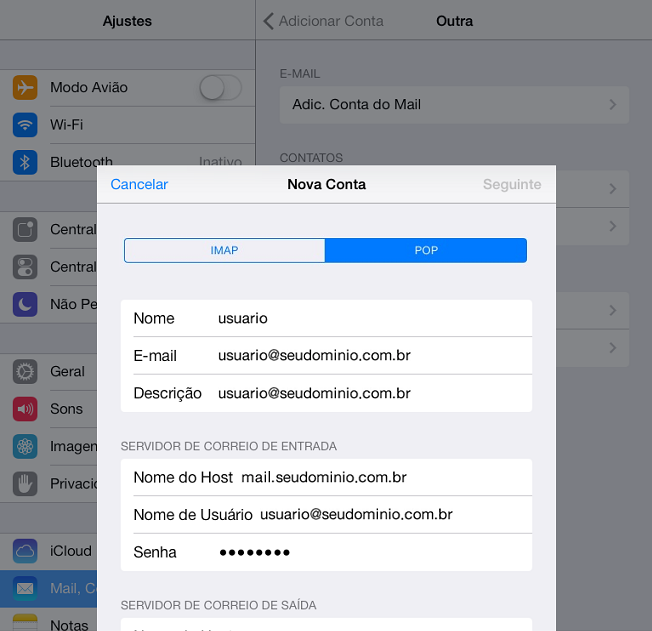Select the POP account type
The height and width of the screenshot is (631, 652).
426,250
